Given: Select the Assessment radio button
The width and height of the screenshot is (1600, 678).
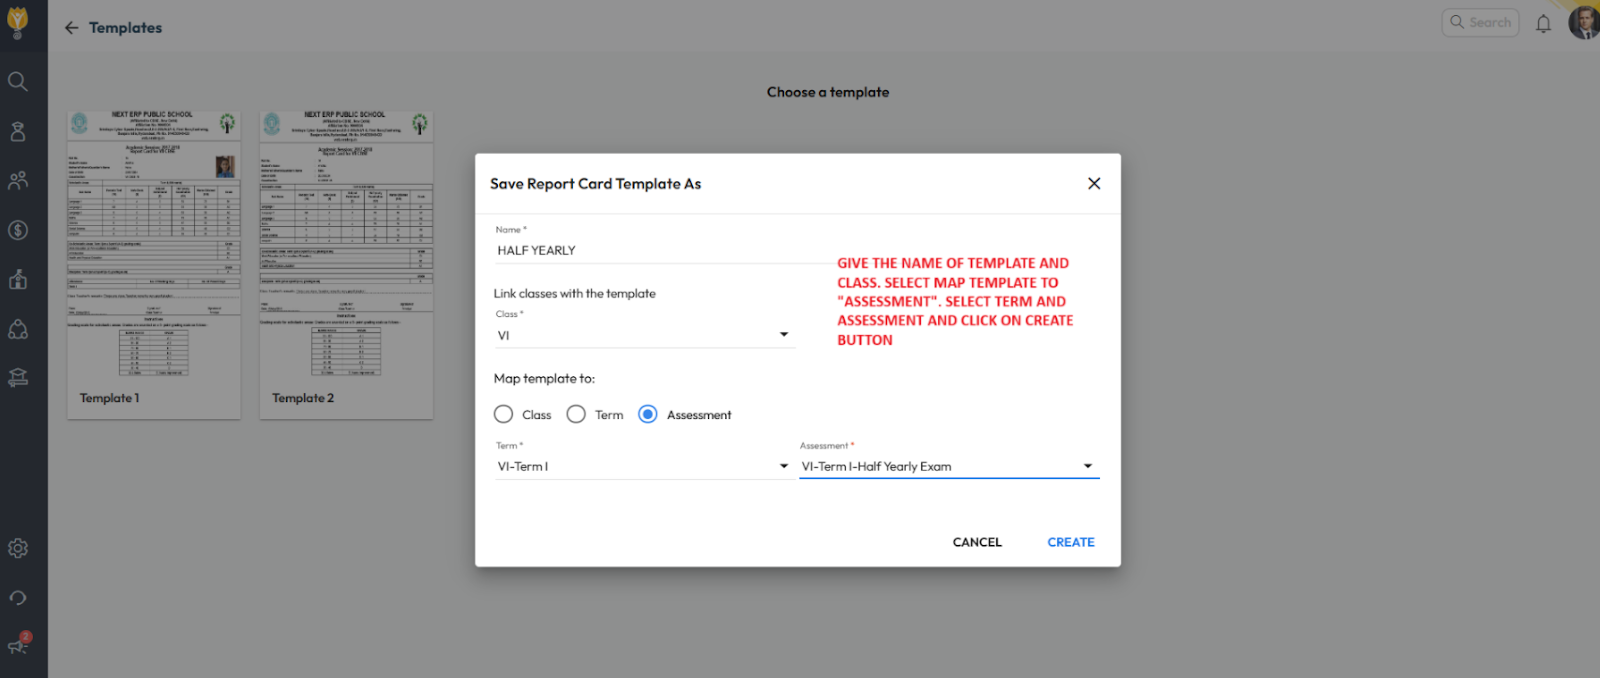Looking at the screenshot, I should point(648,414).
